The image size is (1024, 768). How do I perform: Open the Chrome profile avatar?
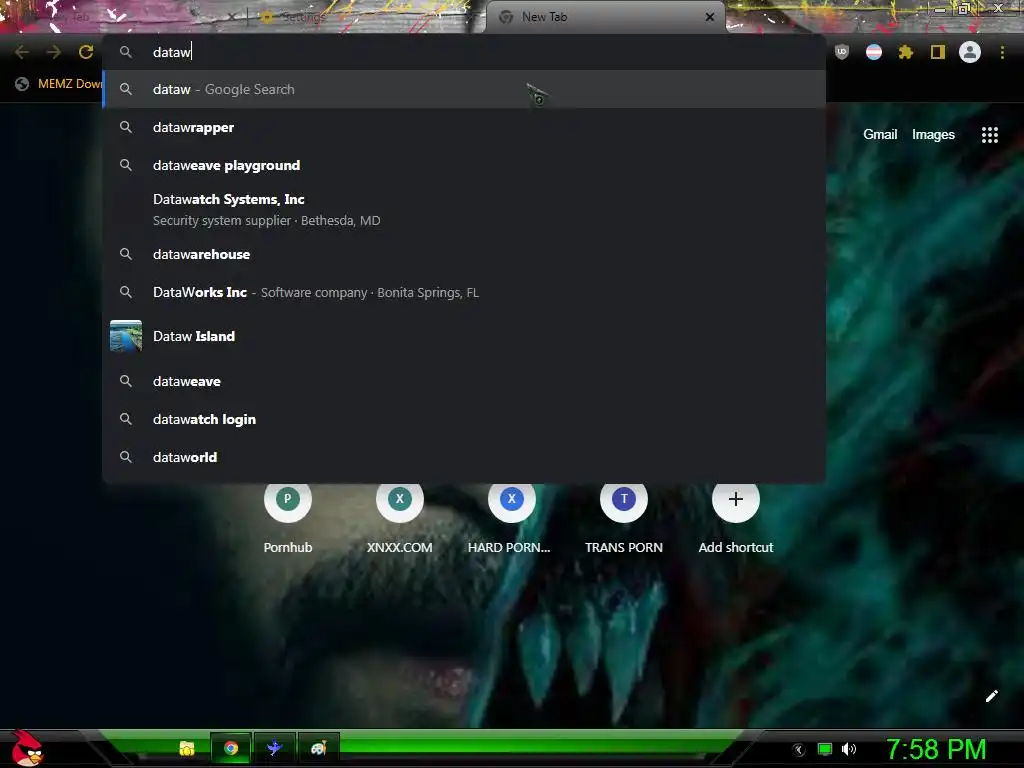970,52
